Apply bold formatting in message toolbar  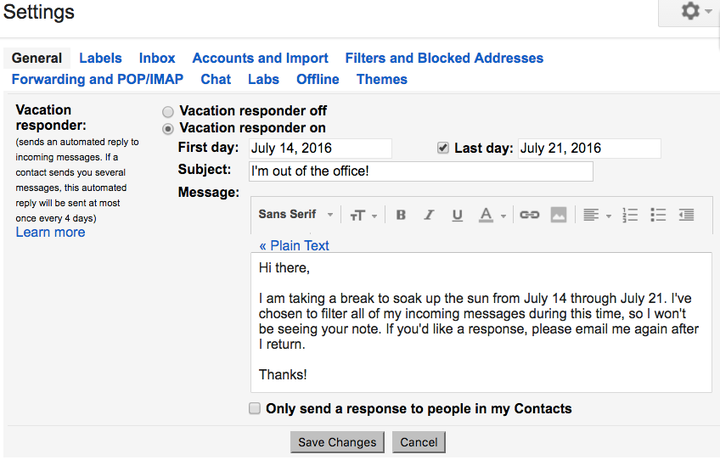[x=401, y=215]
